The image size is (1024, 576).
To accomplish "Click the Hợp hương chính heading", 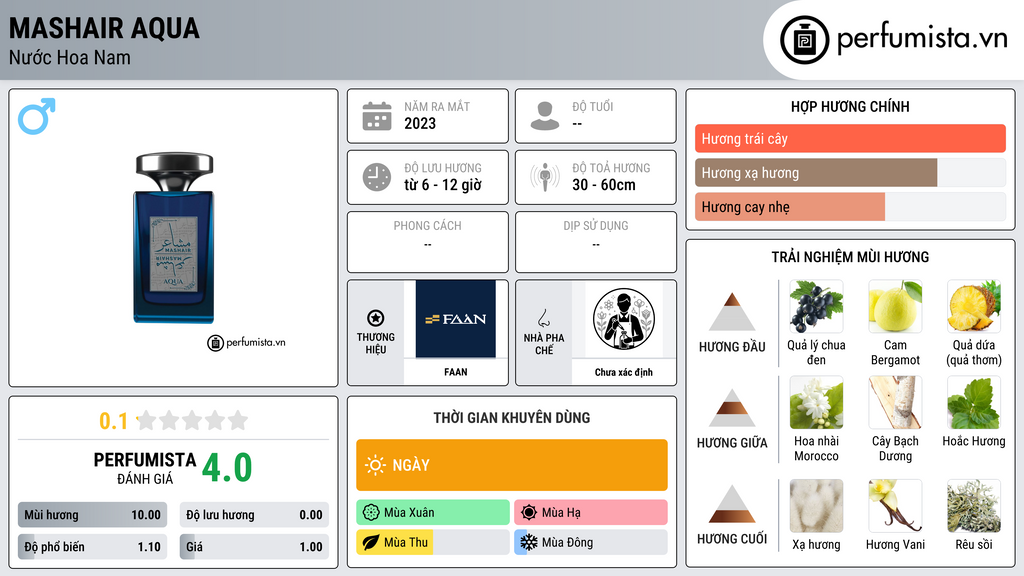I will pos(850,106).
